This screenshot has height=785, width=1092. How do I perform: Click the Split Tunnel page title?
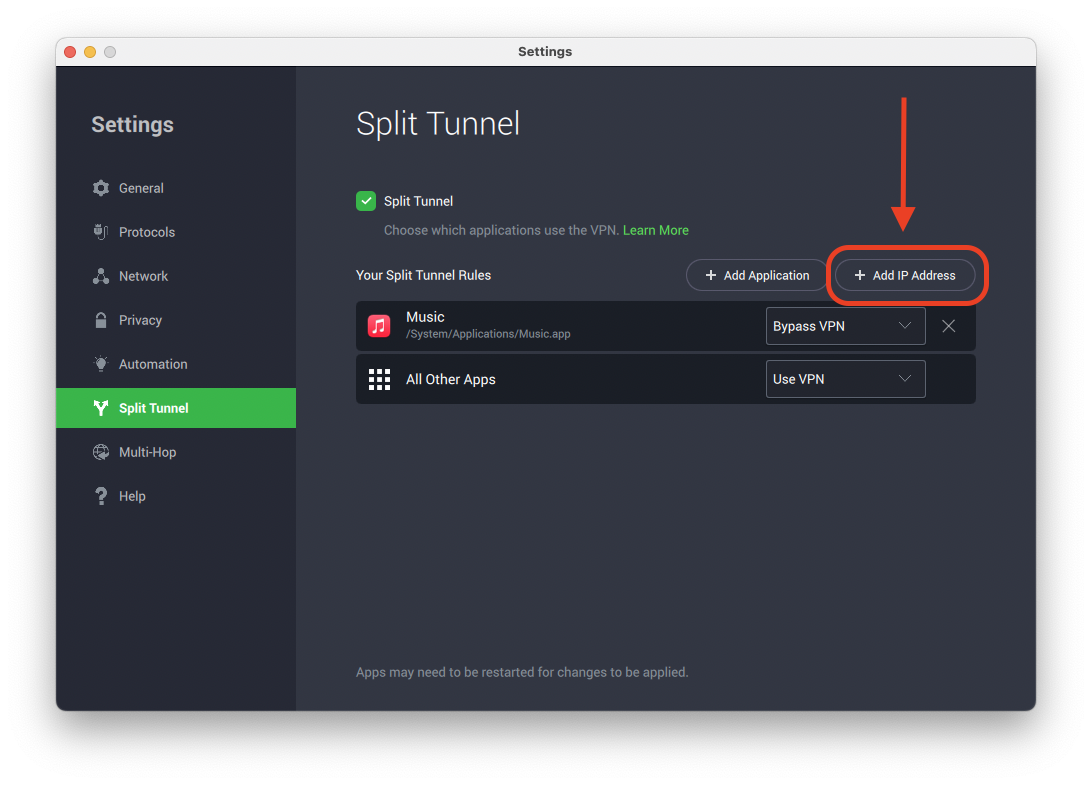coord(437,124)
